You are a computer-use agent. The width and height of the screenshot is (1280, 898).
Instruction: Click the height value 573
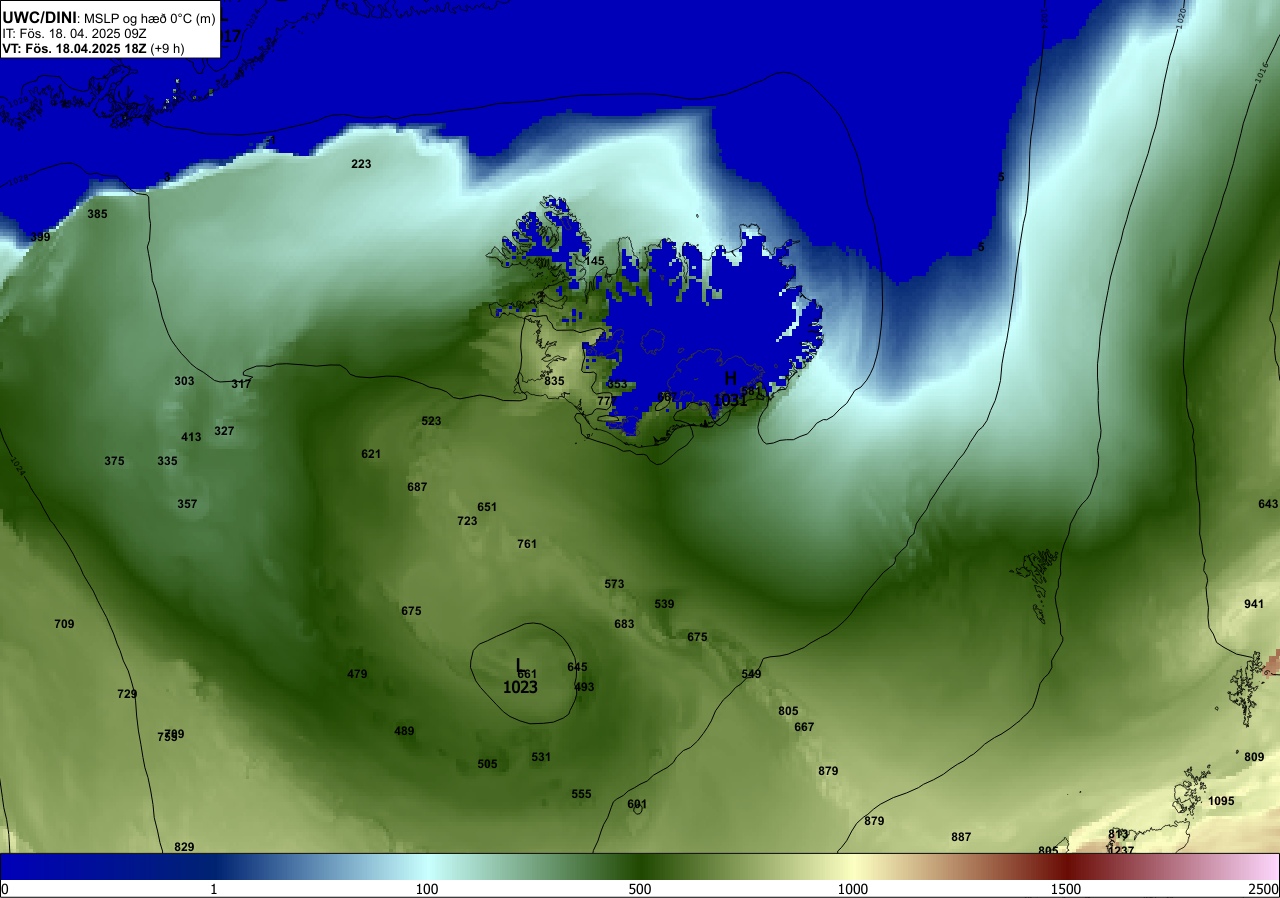click(614, 584)
